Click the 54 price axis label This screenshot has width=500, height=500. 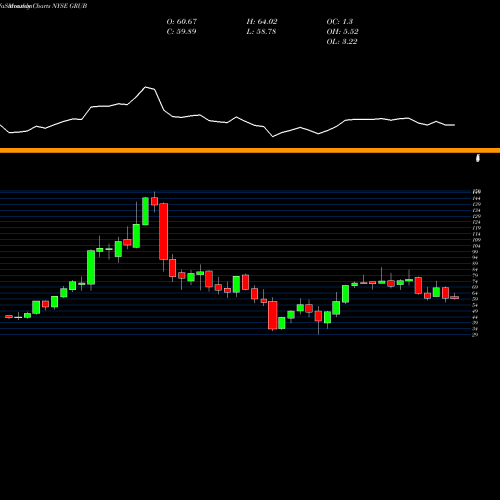(475, 305)
